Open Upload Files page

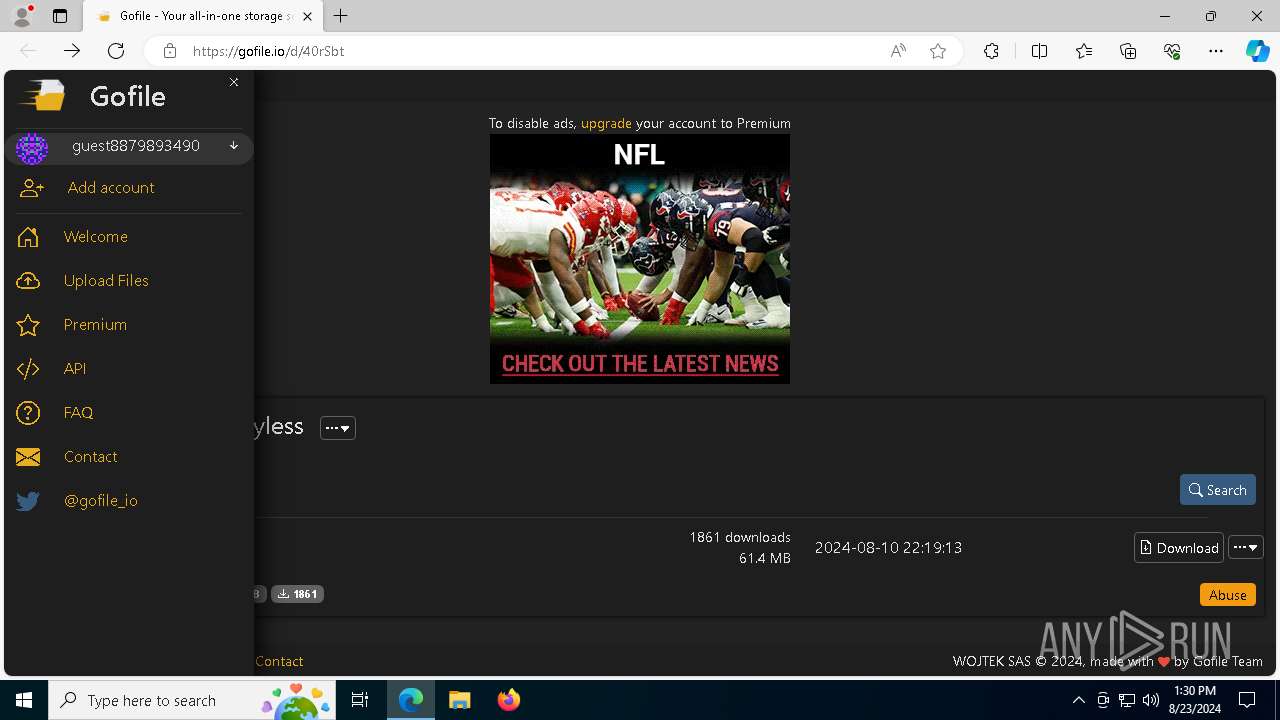[x=106, y=281]
